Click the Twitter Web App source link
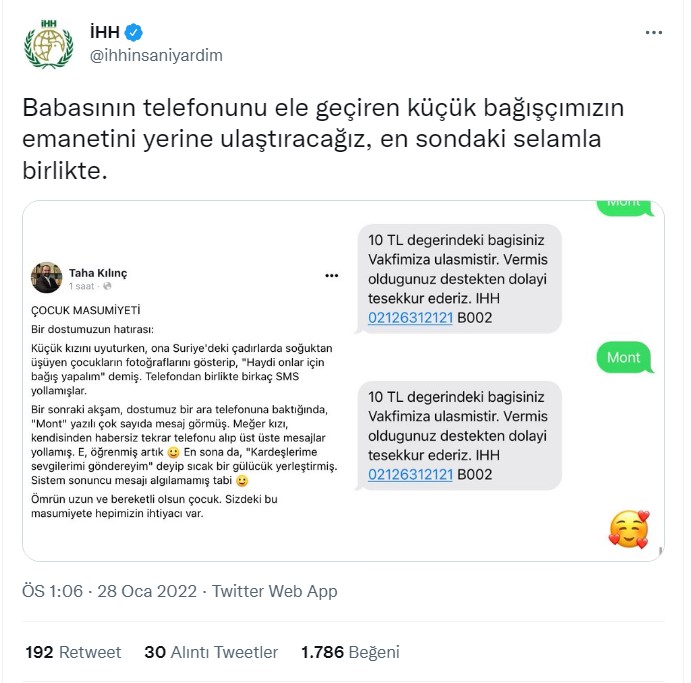691x683 pixels. tap(275, 591)
